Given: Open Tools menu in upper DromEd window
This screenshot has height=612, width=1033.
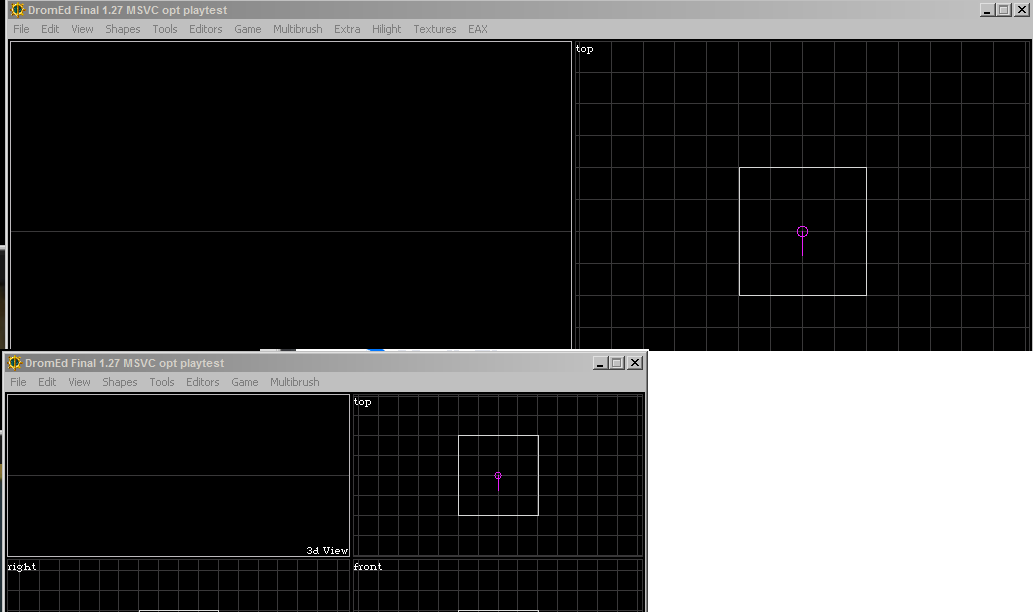Looking at the screenshot, I should point(165,29).
